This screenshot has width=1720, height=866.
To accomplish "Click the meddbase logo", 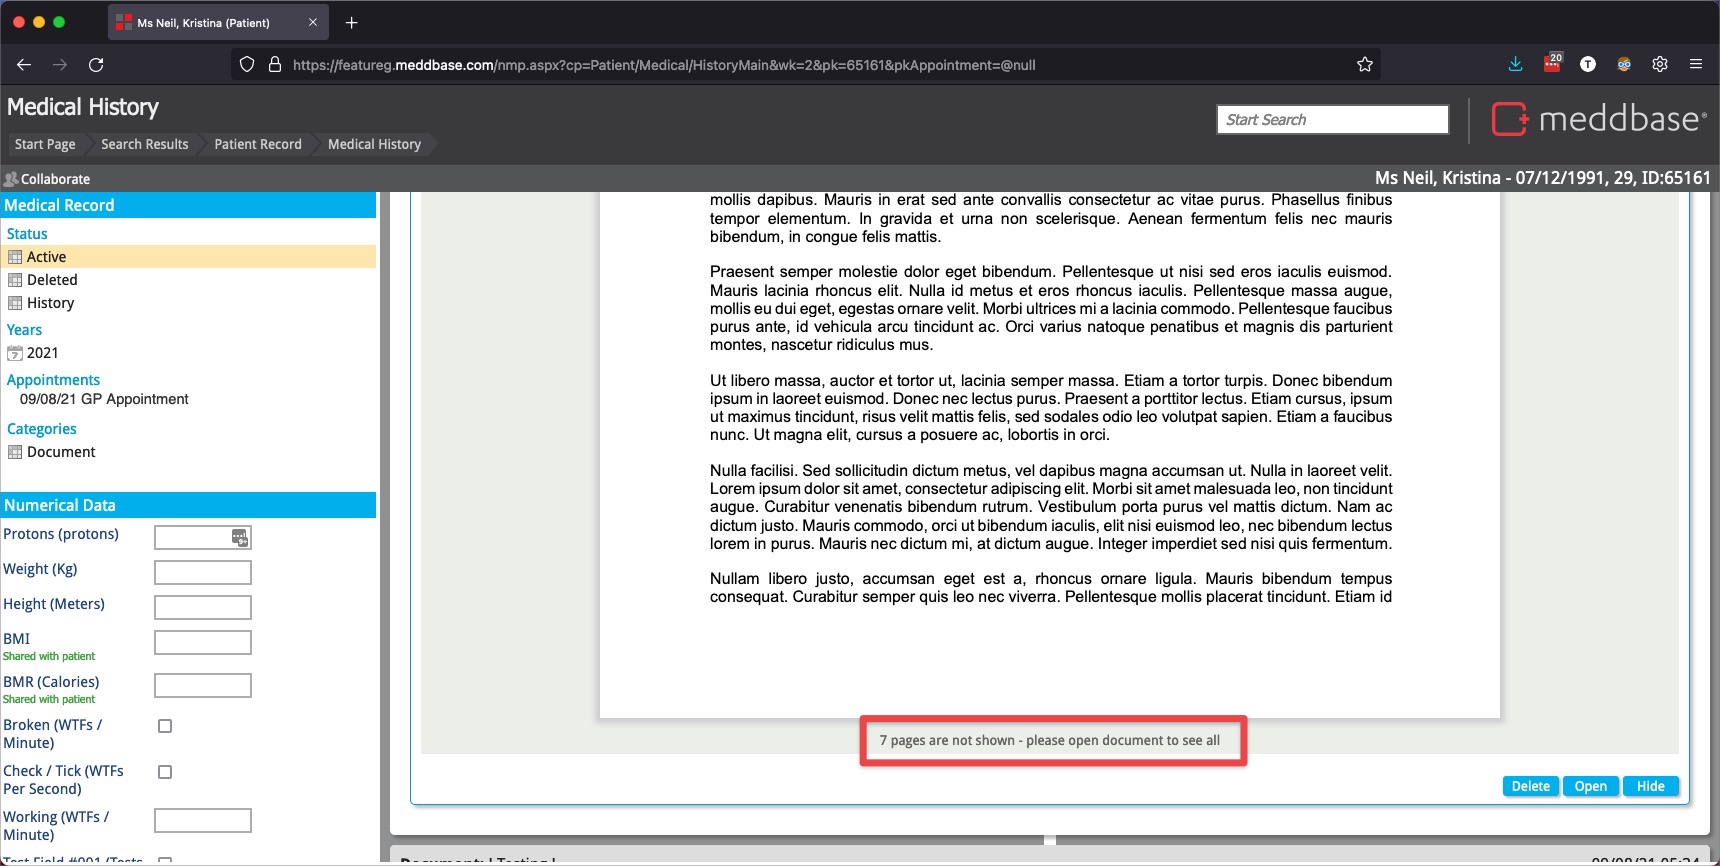I will [1598, 119].
